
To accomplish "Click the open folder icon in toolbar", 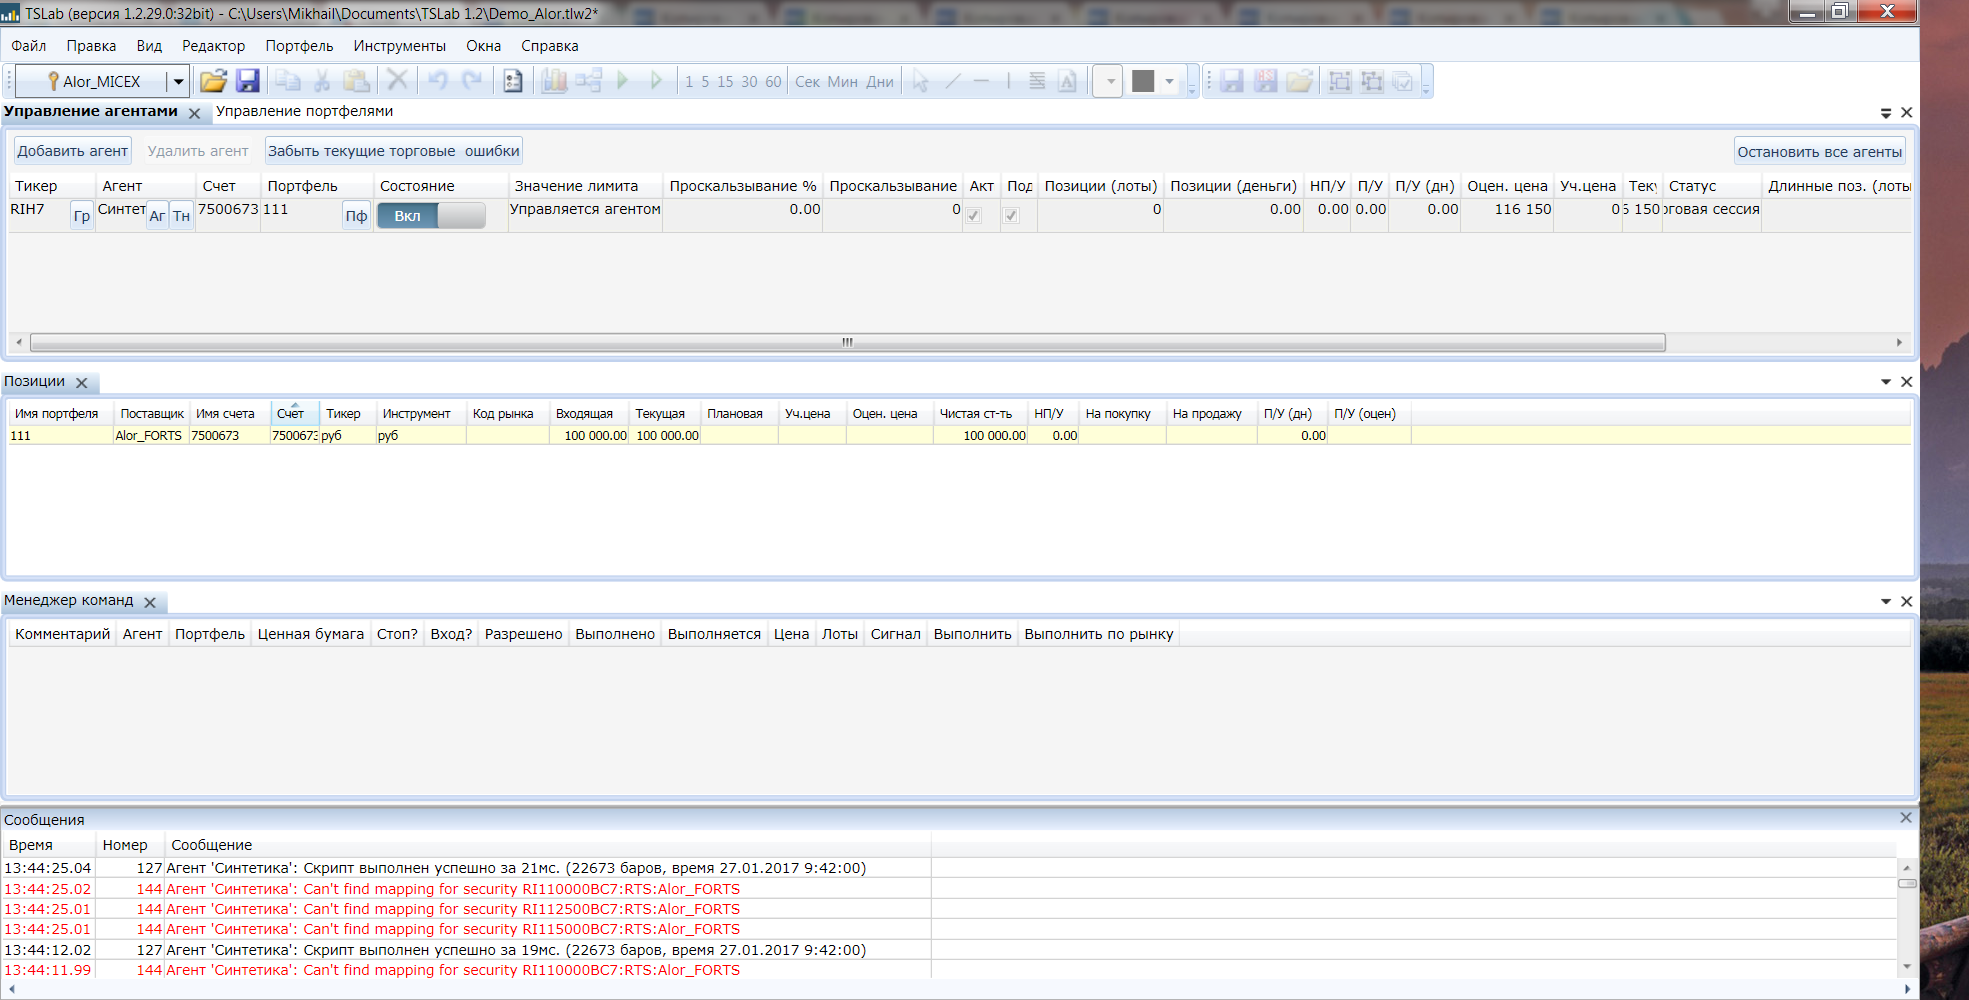I will 213,81.
